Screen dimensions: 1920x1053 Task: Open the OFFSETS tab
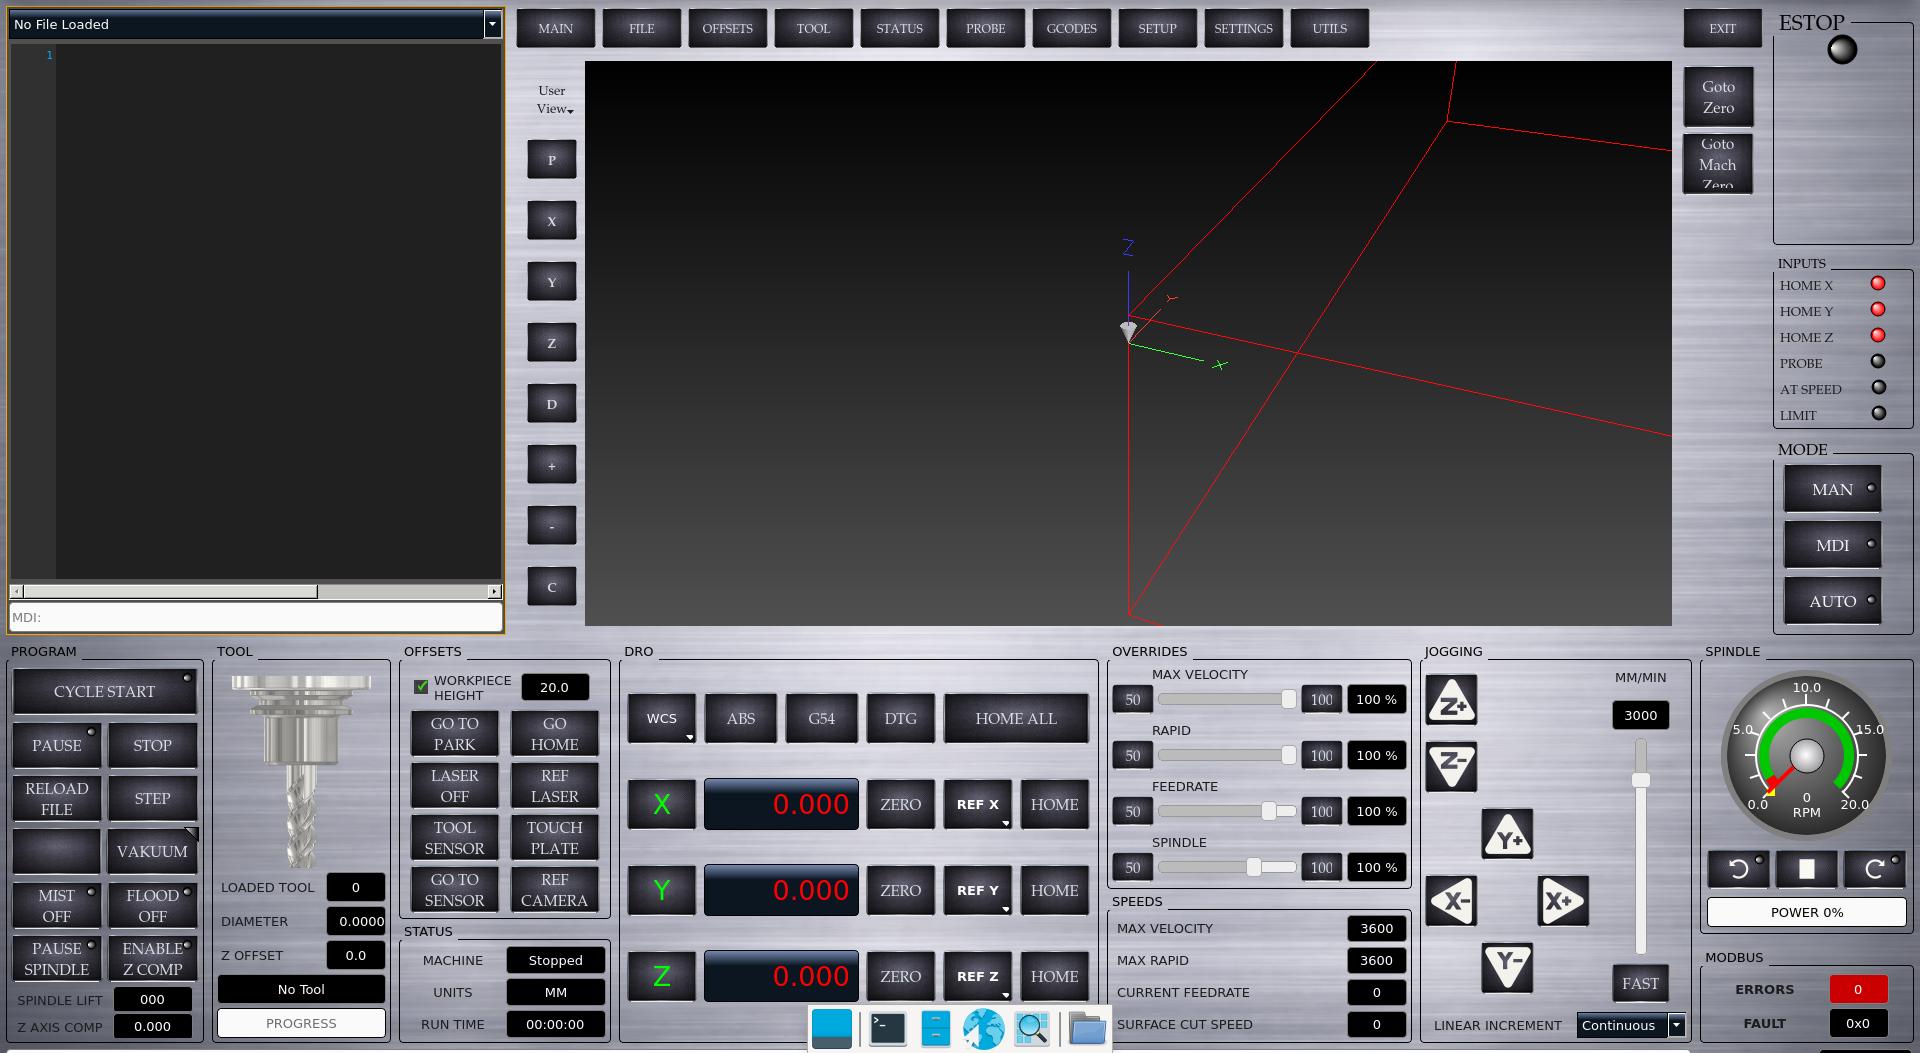pyautogui.click(x=727, y=28)
